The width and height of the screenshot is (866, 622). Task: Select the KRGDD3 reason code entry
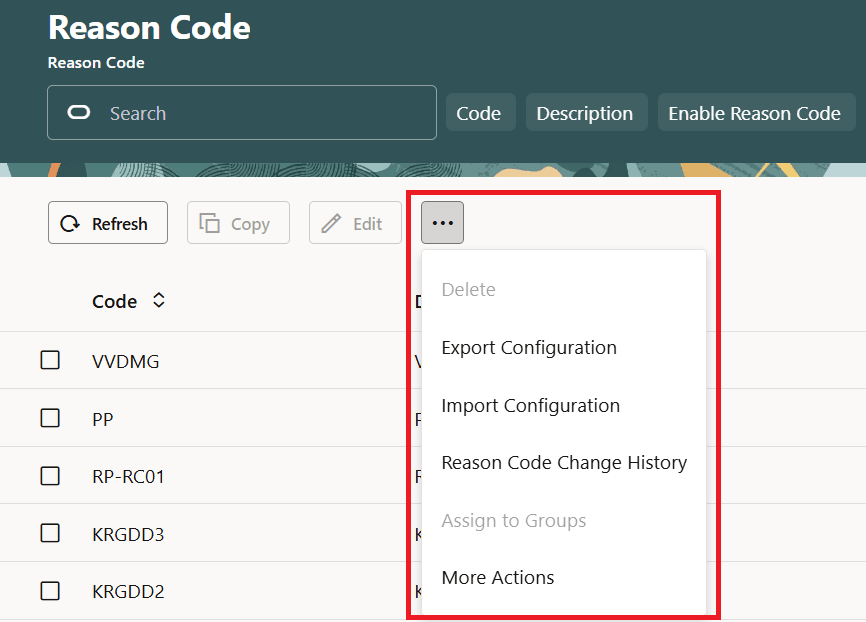(x=128, y=534)
